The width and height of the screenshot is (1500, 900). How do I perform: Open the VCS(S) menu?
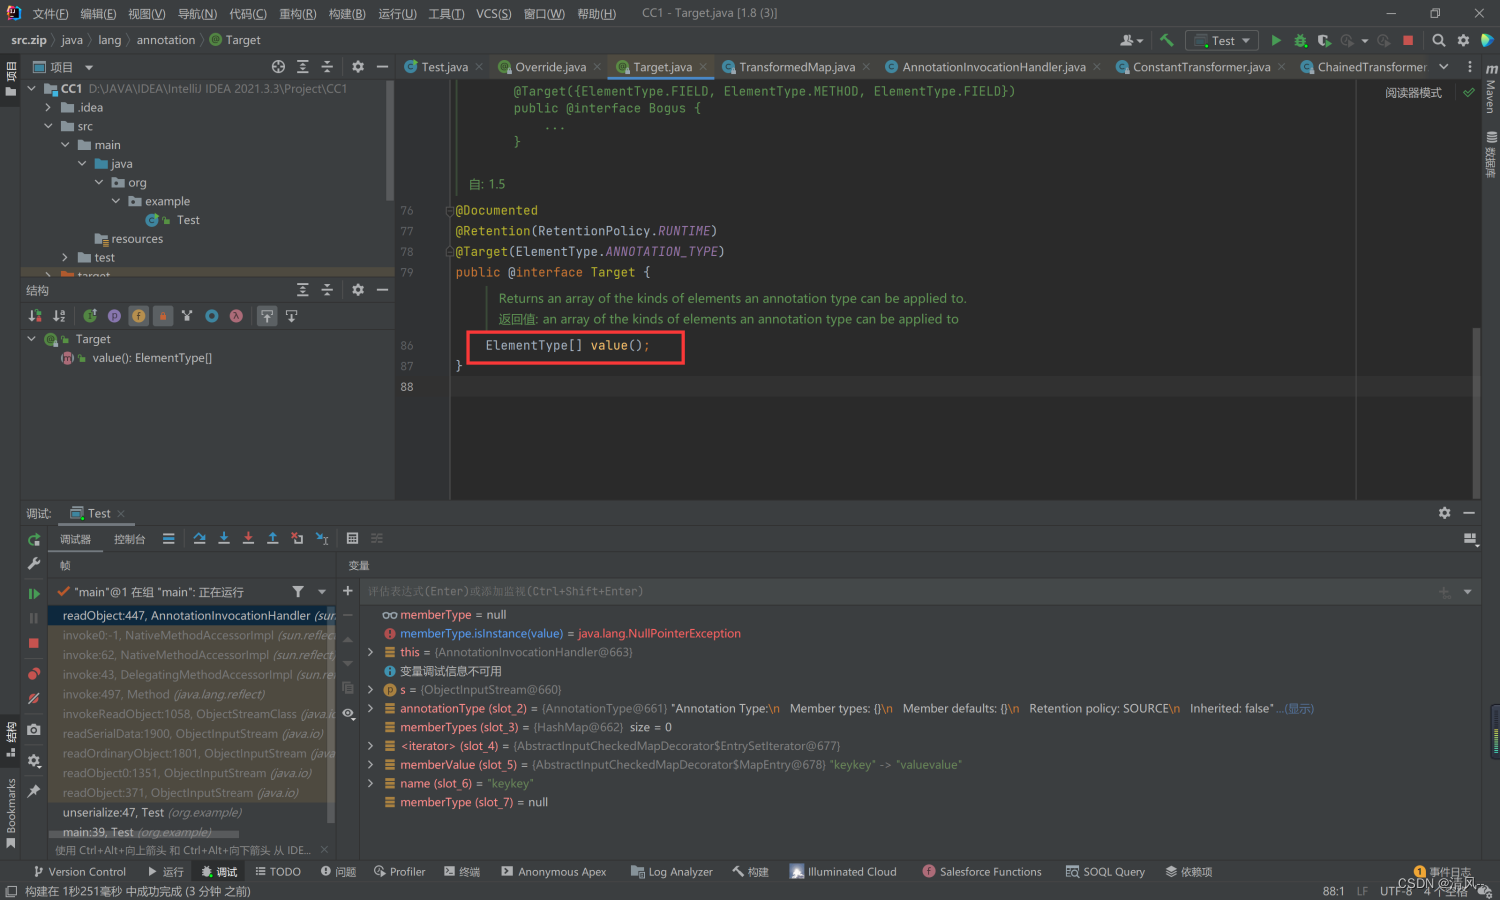point(494,13)
